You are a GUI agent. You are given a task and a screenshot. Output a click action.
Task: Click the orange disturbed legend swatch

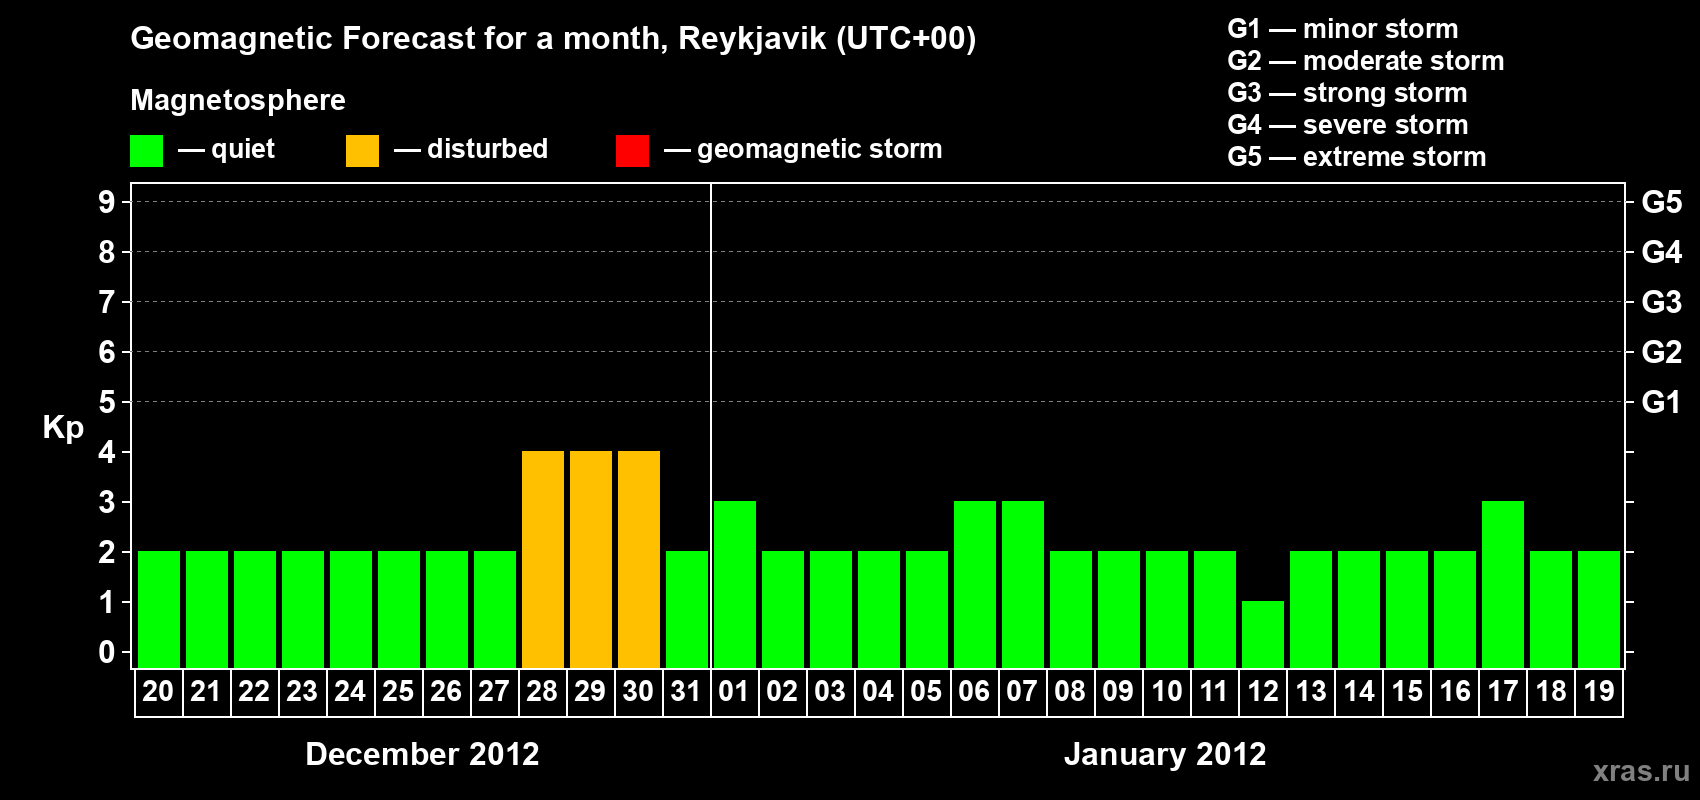tap(362, 151)
